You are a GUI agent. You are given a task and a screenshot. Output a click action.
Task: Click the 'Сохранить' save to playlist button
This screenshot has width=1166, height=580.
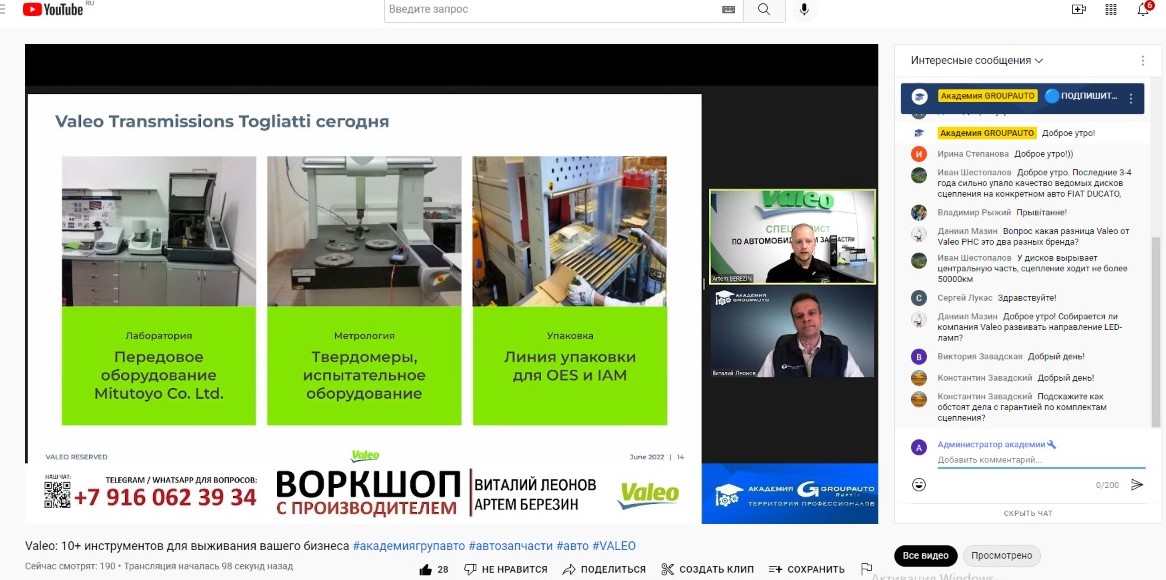(x=807, y=569)
